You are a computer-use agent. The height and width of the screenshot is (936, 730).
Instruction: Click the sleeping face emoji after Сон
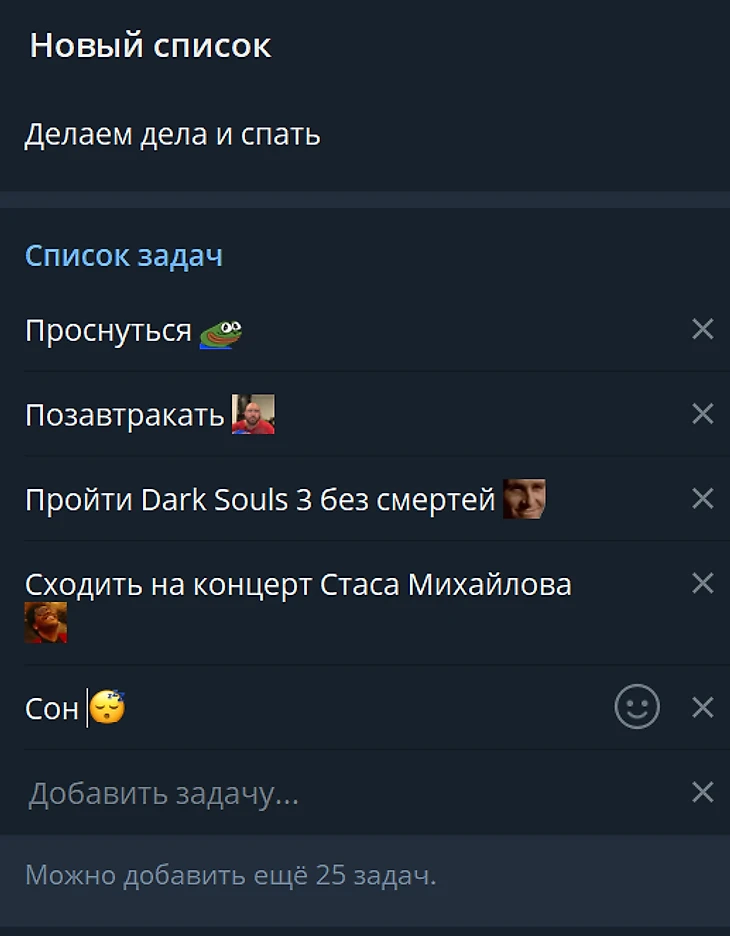107,707
